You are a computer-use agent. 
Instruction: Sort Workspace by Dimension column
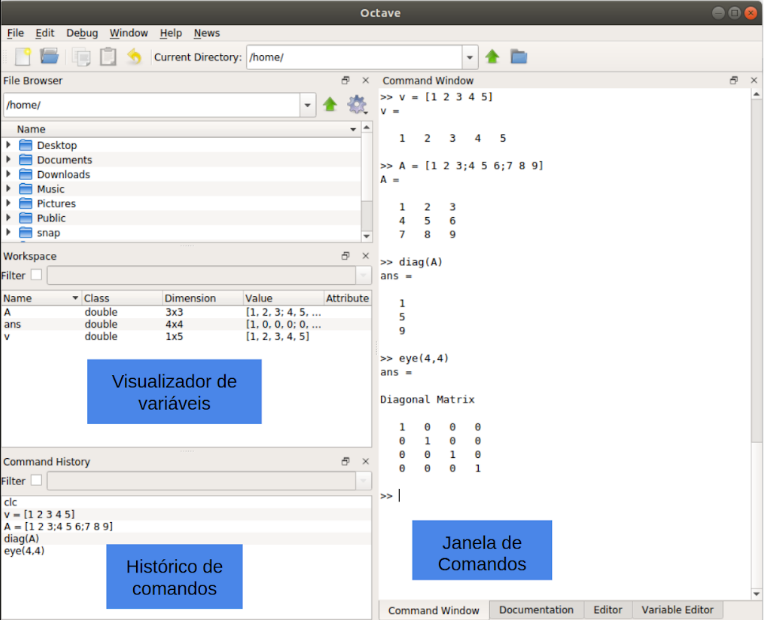203,298
